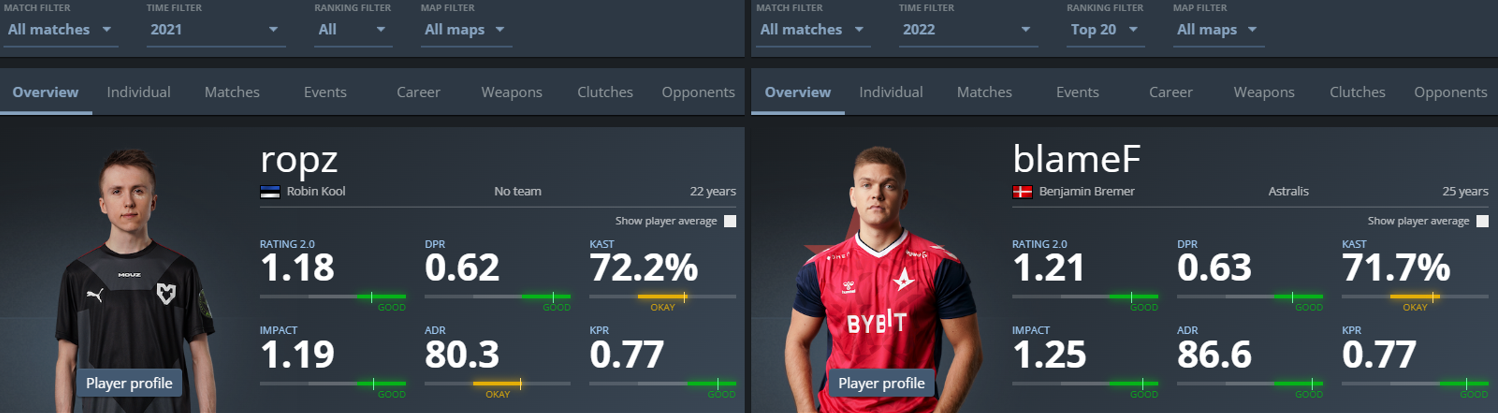Expand the Ranking Filter dropdown showing Top 20
Viewport: 1498px width, 413px height.
click(1104, 30)
